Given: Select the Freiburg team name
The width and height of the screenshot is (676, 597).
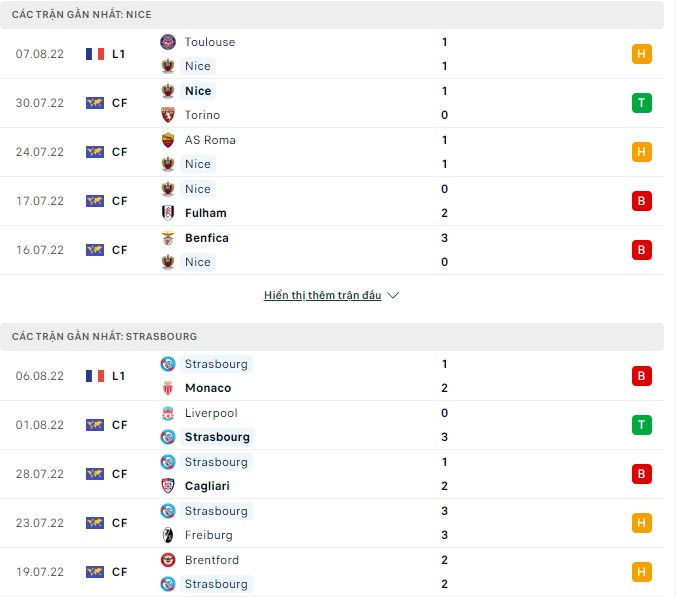Looking at the screenshot, I should click(x=207, y=535).
